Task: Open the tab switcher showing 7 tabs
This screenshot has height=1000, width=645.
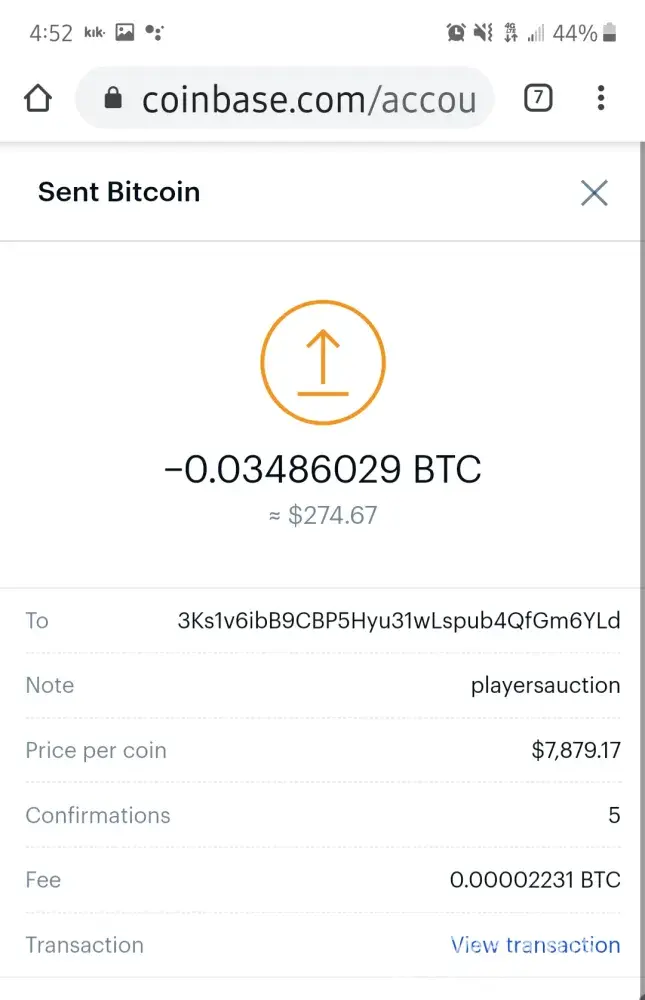Action: (538, 98)
